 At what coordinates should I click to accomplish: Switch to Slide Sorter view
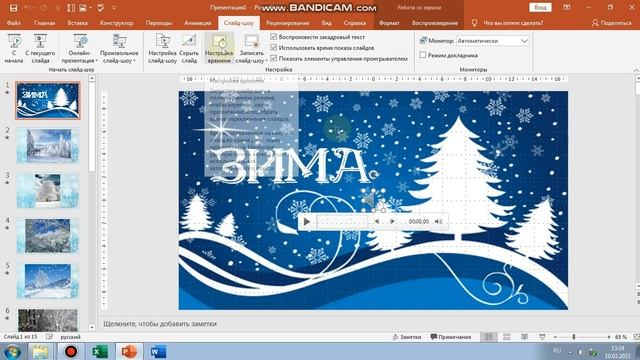pyautogui.click(x=507, y=337)
